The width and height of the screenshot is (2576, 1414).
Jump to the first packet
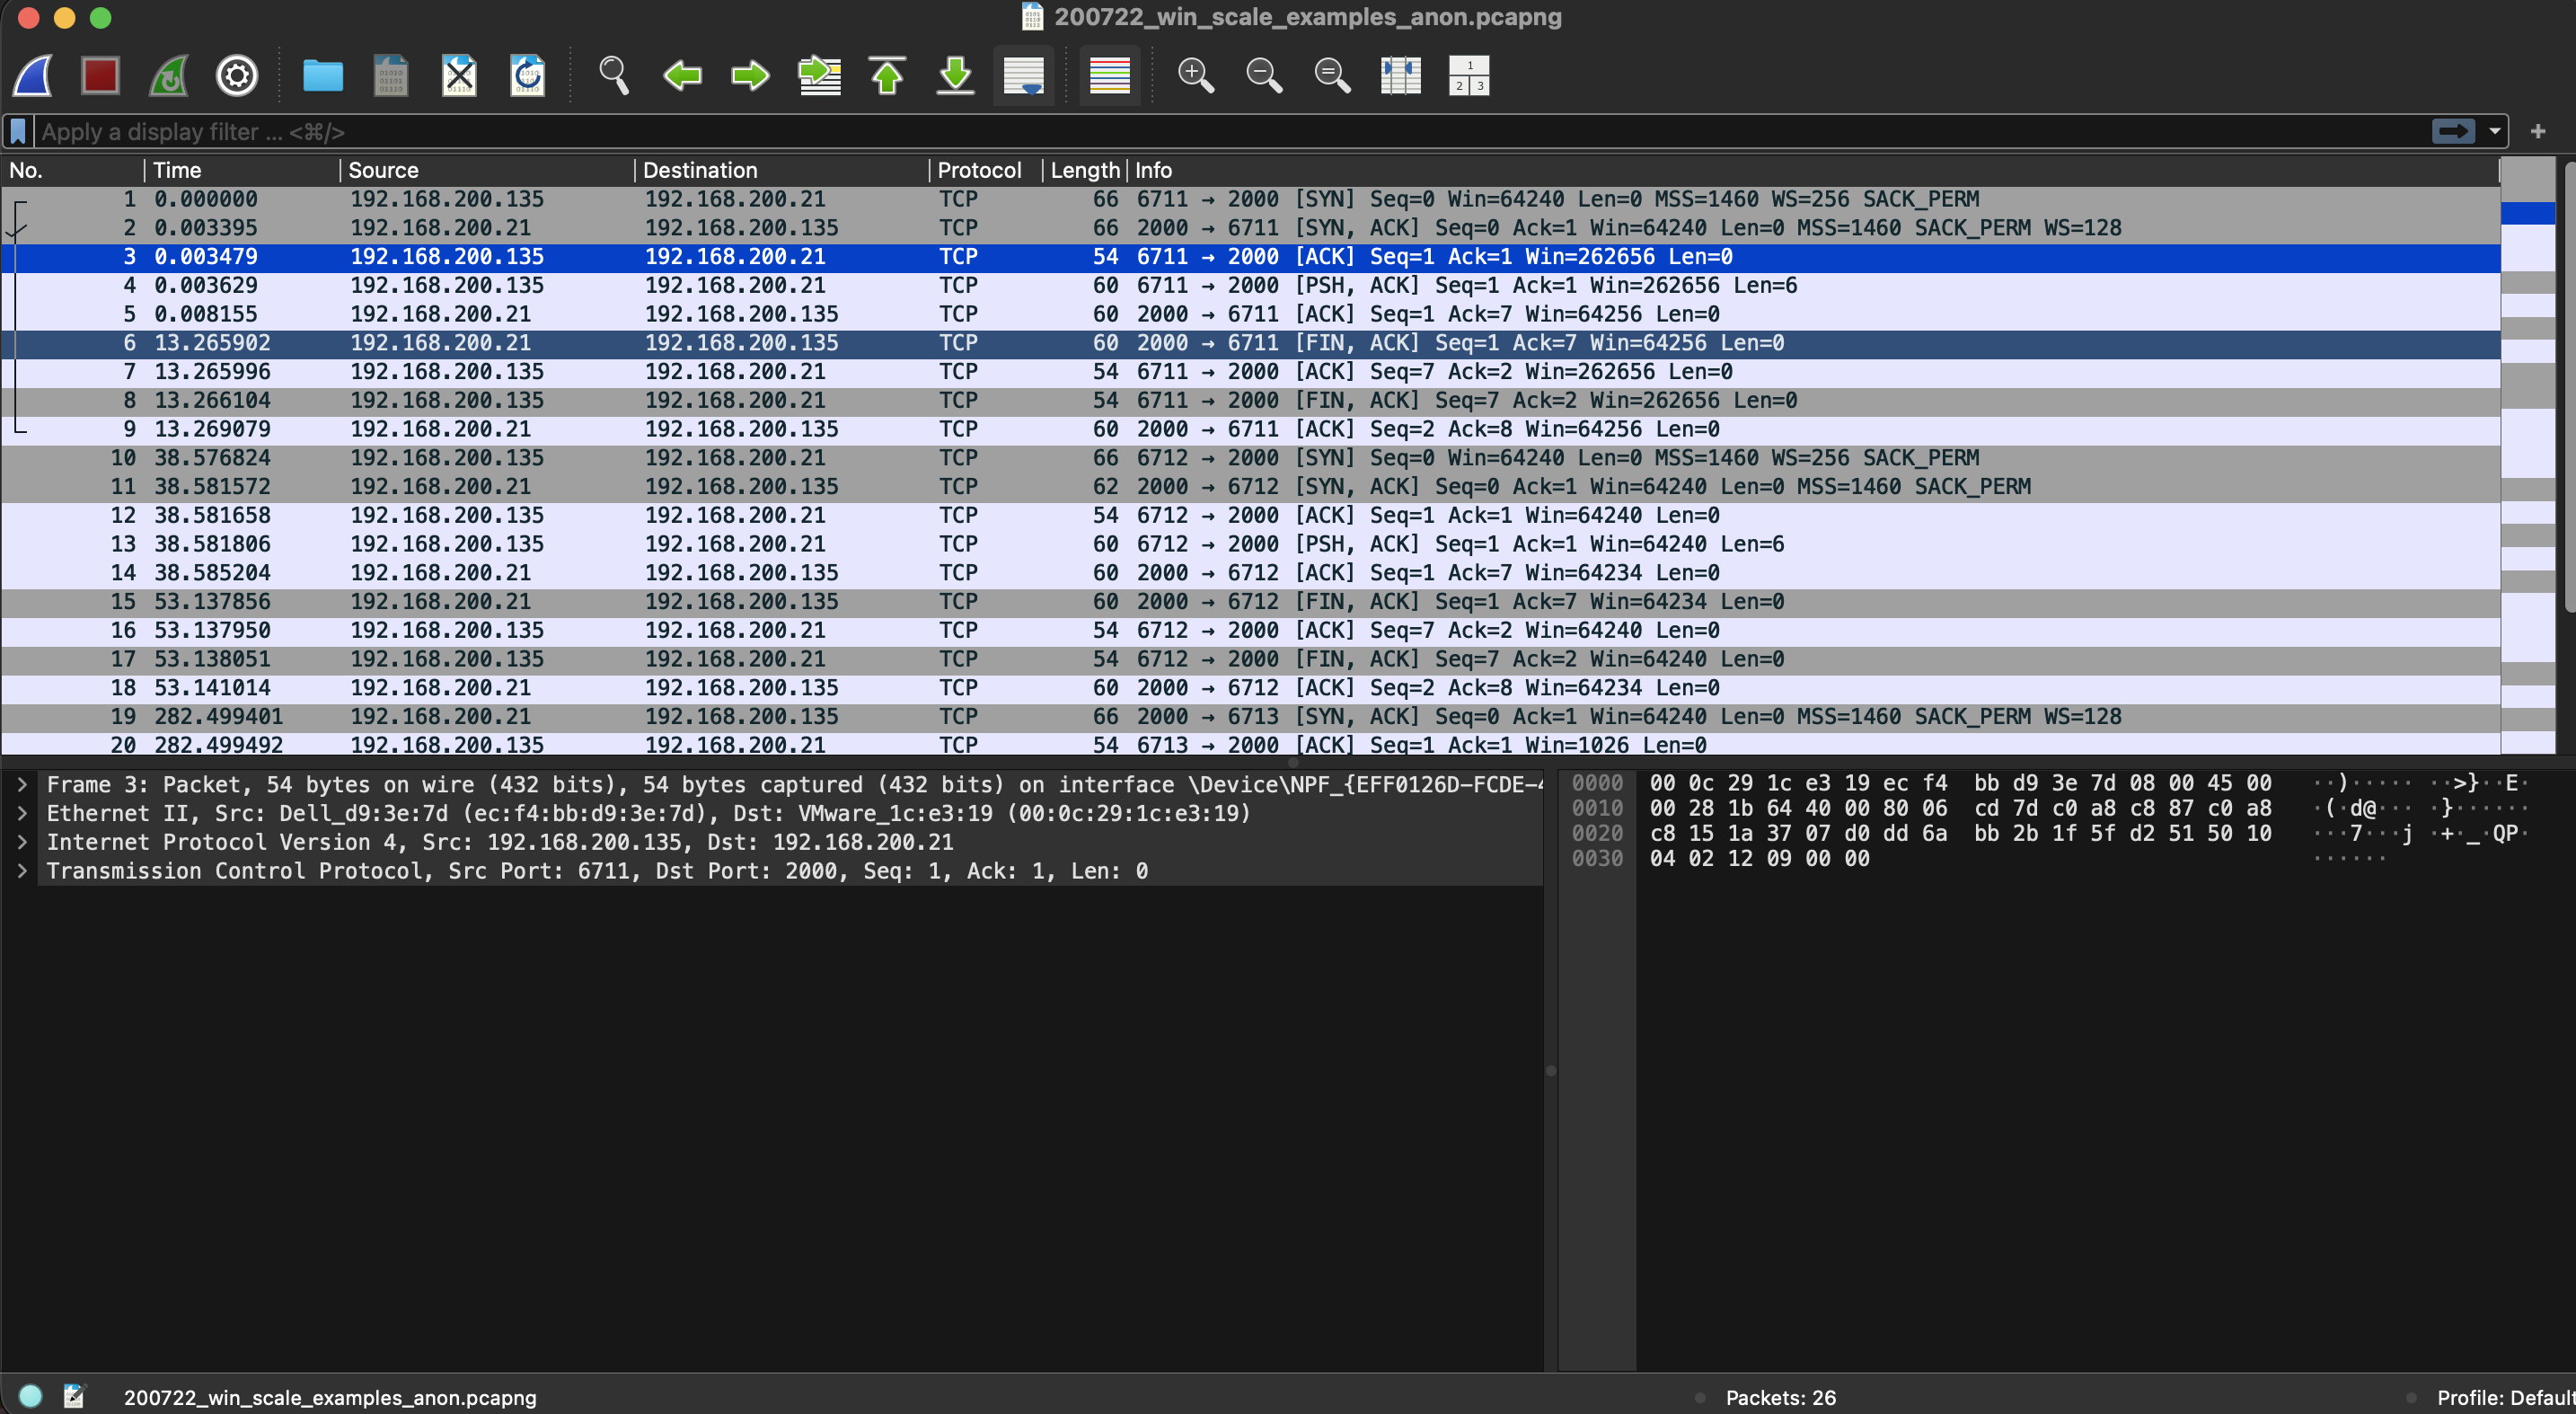[x=887, y=75]
